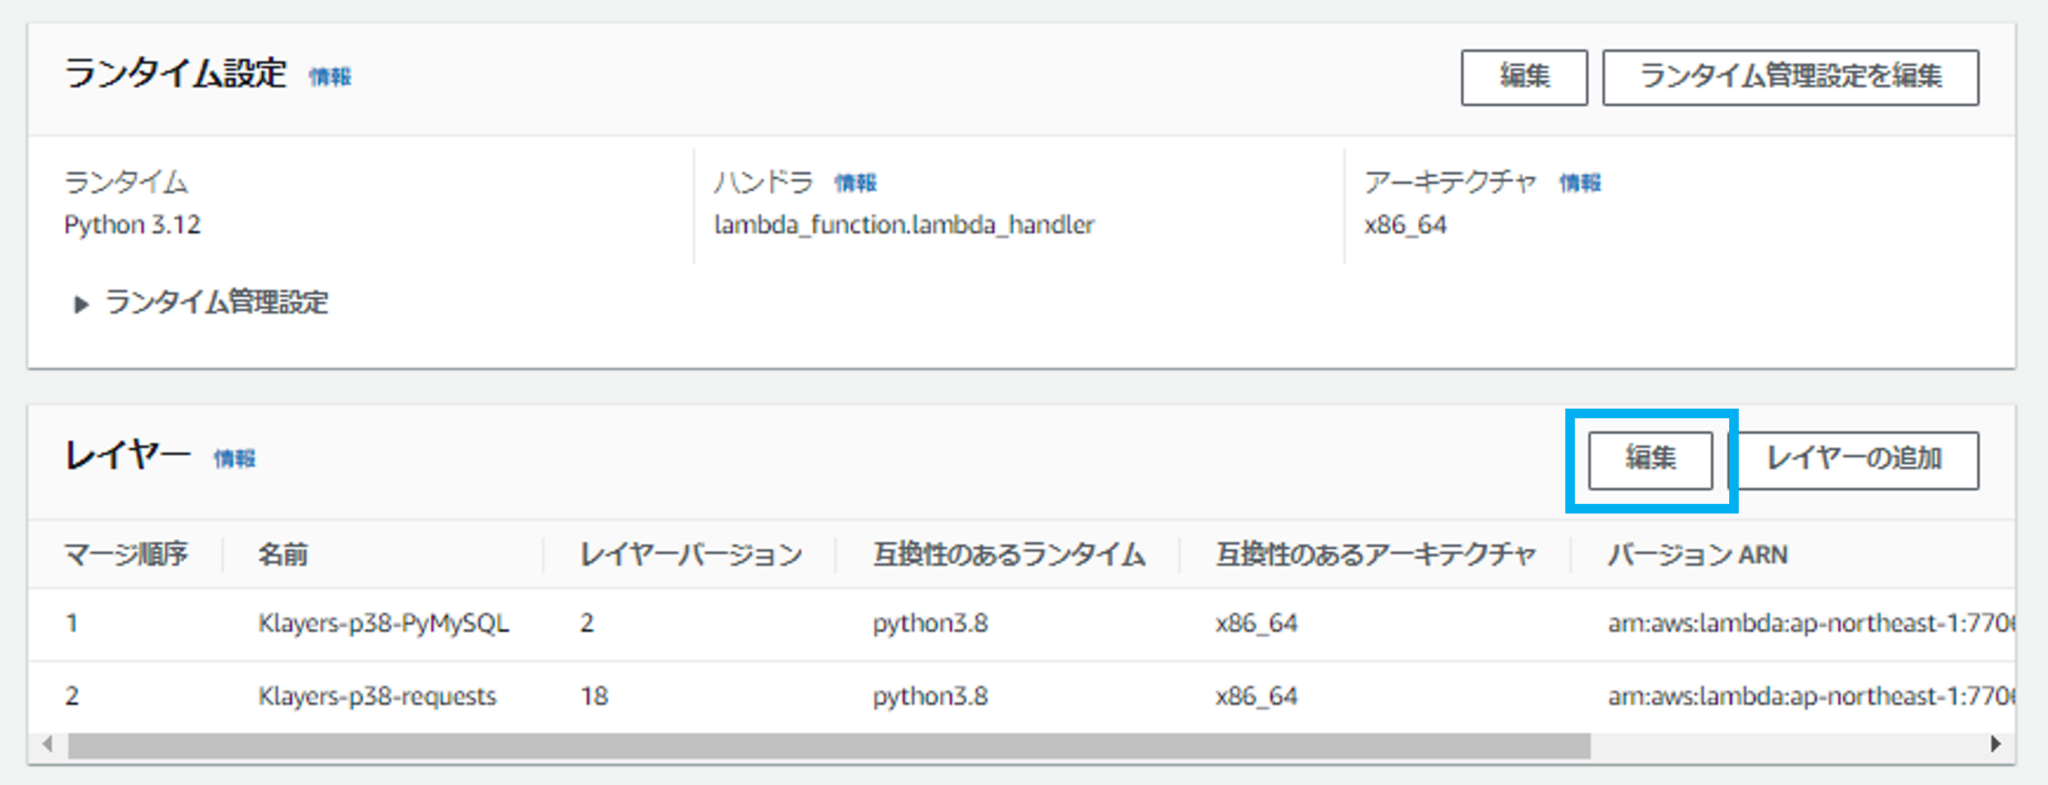The image size is (2048, 785).
Task: Select the Klayers-p38-PyMySQL layer row
Action: pyautogui.click(x=384, y=624)
